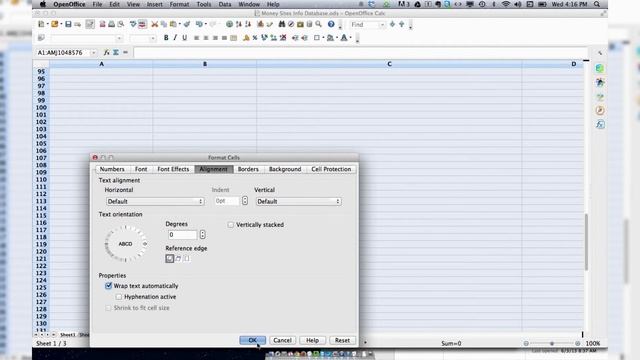Click the Spotlight search icon in menu bar
The image size is (640, 360).
pos(597,4)
